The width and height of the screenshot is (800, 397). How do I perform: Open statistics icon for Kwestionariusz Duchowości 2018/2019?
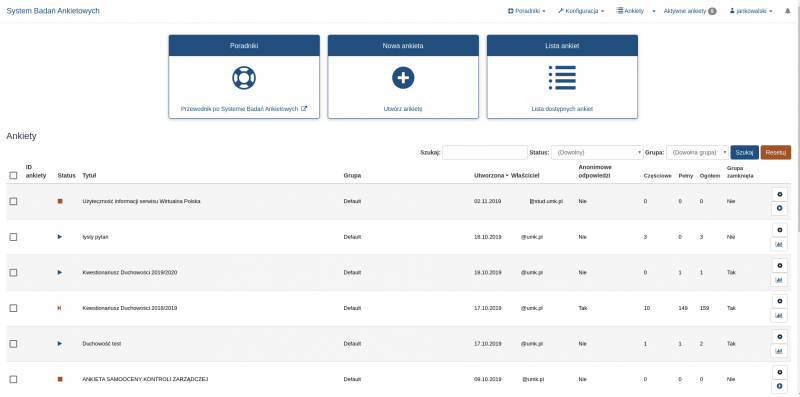click(x=779, y=315)
